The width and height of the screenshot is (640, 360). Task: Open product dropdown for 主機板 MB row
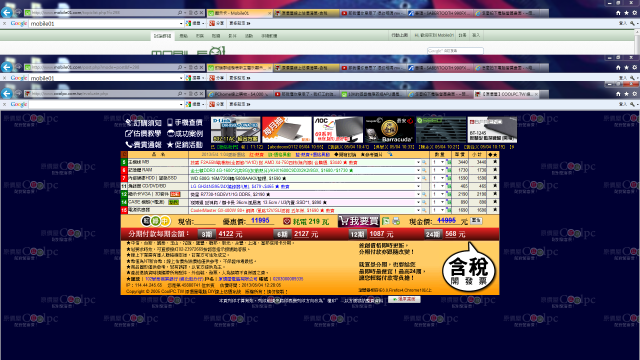pos(418,162)
